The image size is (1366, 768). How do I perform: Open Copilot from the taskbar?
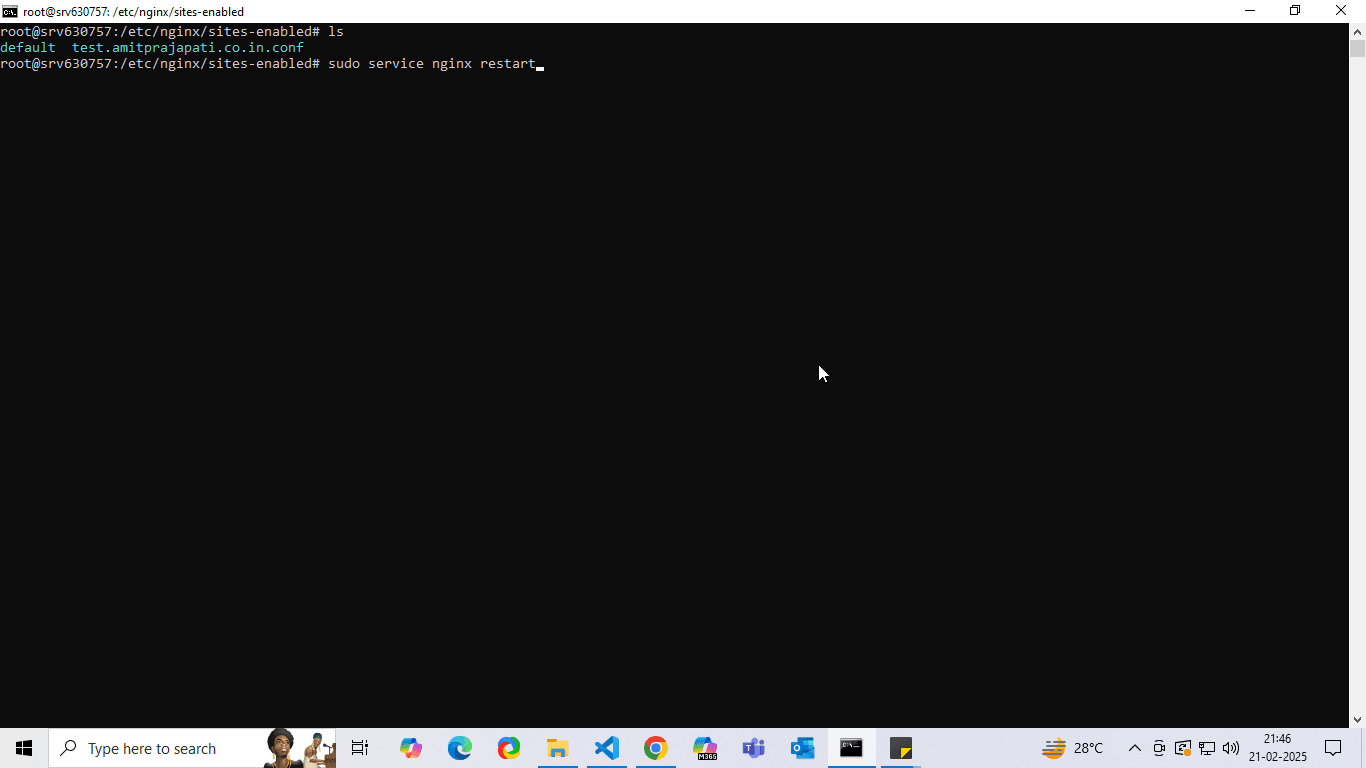[x=411, y=748]
